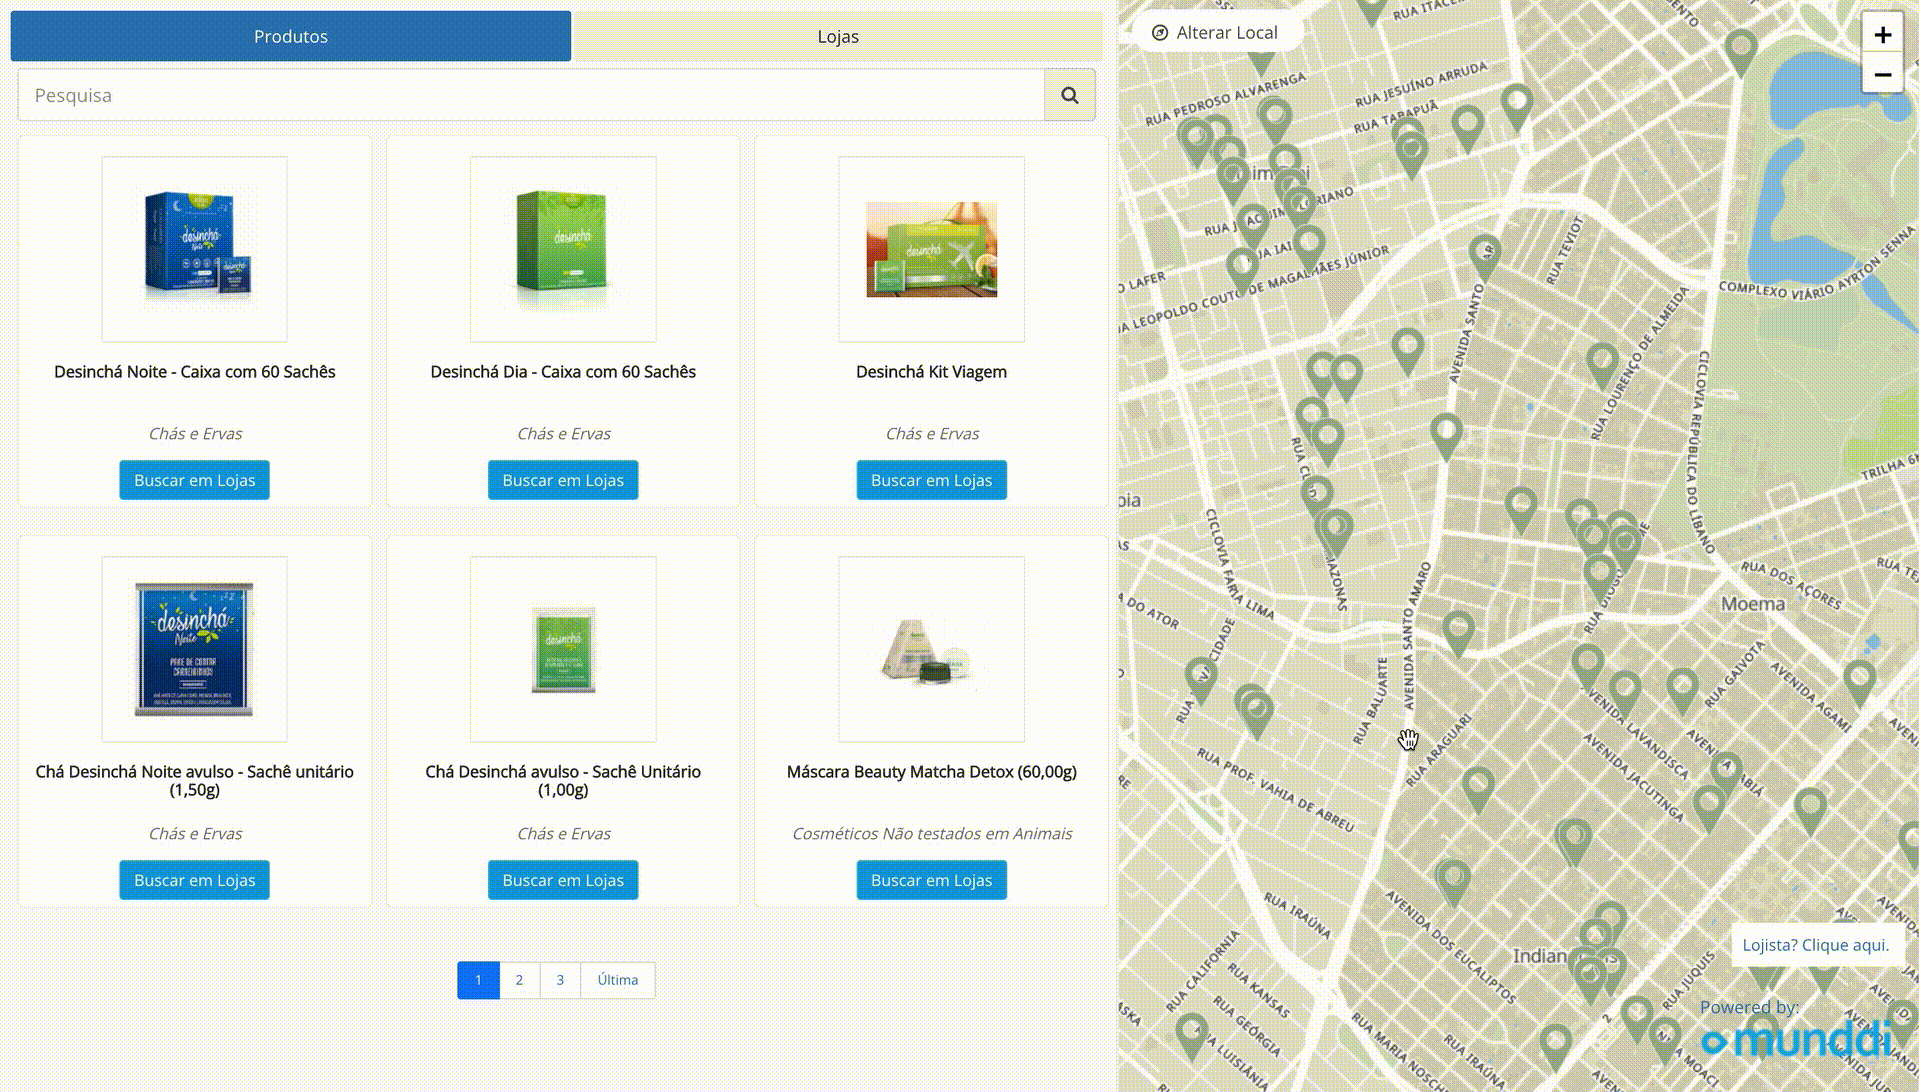Click map pin on Rua Lourenço de Almeida

click(1602, 360)
